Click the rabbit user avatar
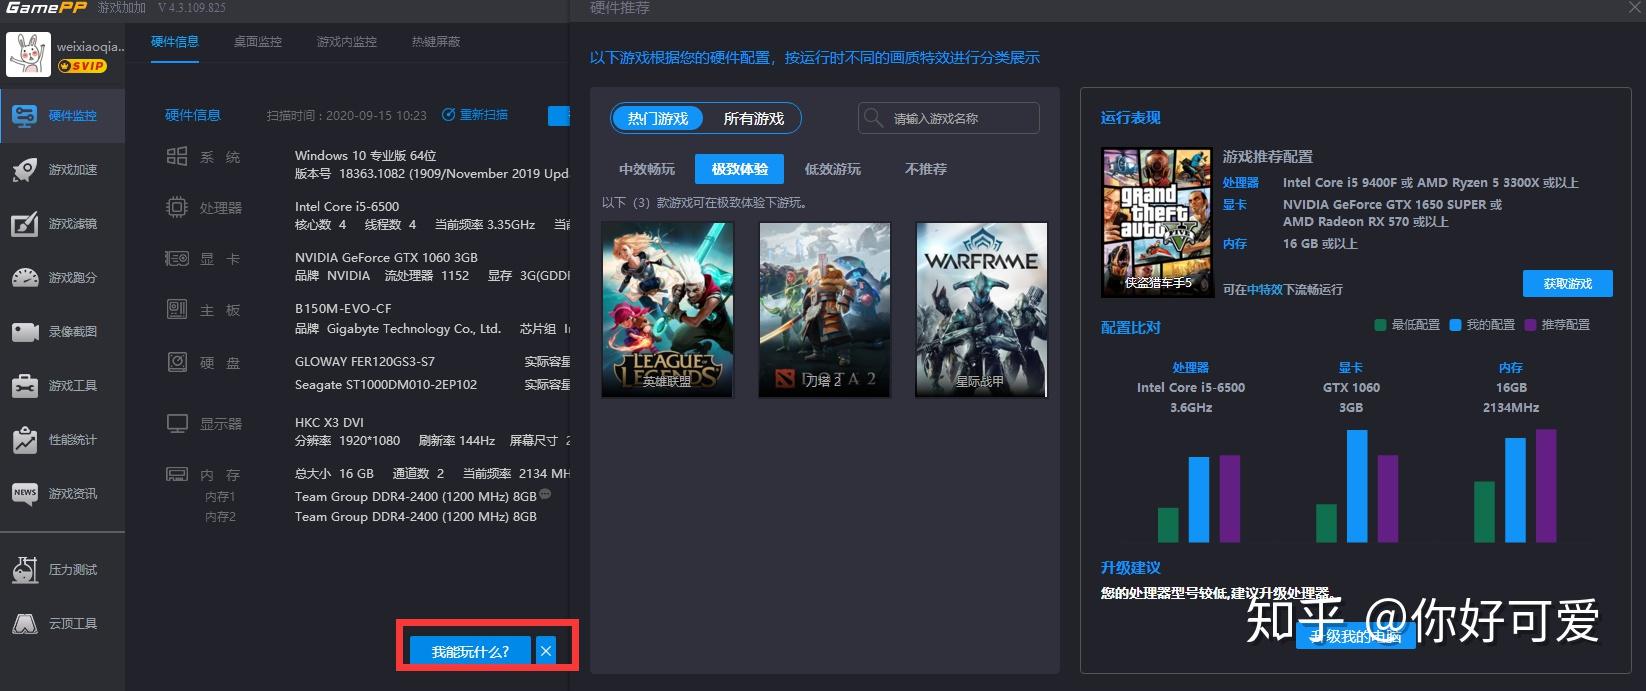This screenshot has height=691, width=1646. 28,54
